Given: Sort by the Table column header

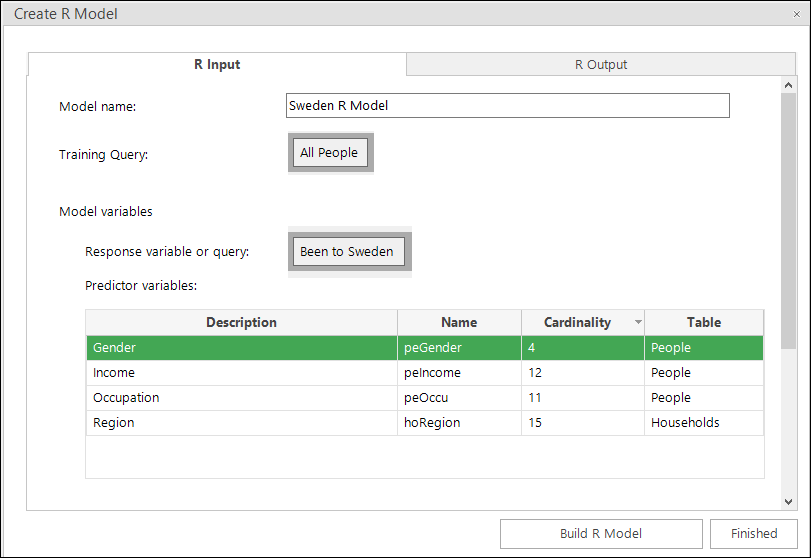Looking at the screenshot, I should (x=704, y=322).
